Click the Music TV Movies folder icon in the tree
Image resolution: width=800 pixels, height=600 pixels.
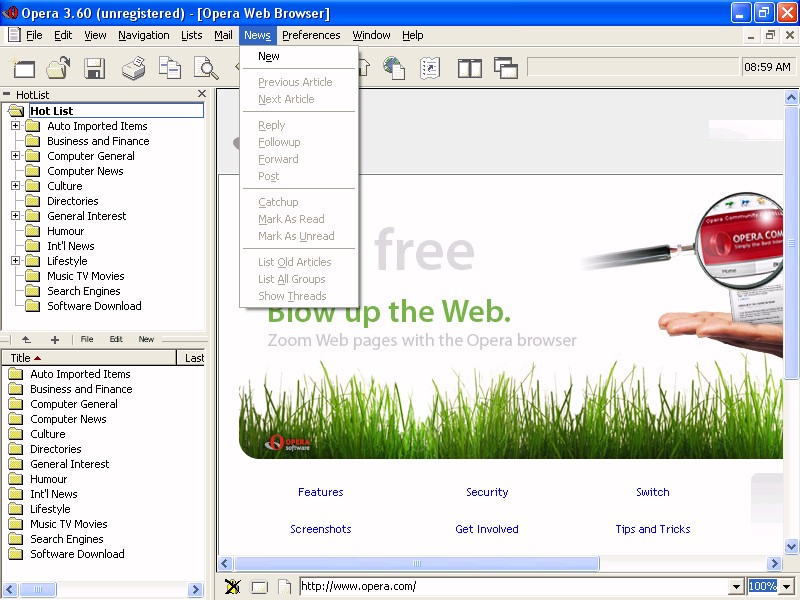pyautogui.click(x=33, y=276)
